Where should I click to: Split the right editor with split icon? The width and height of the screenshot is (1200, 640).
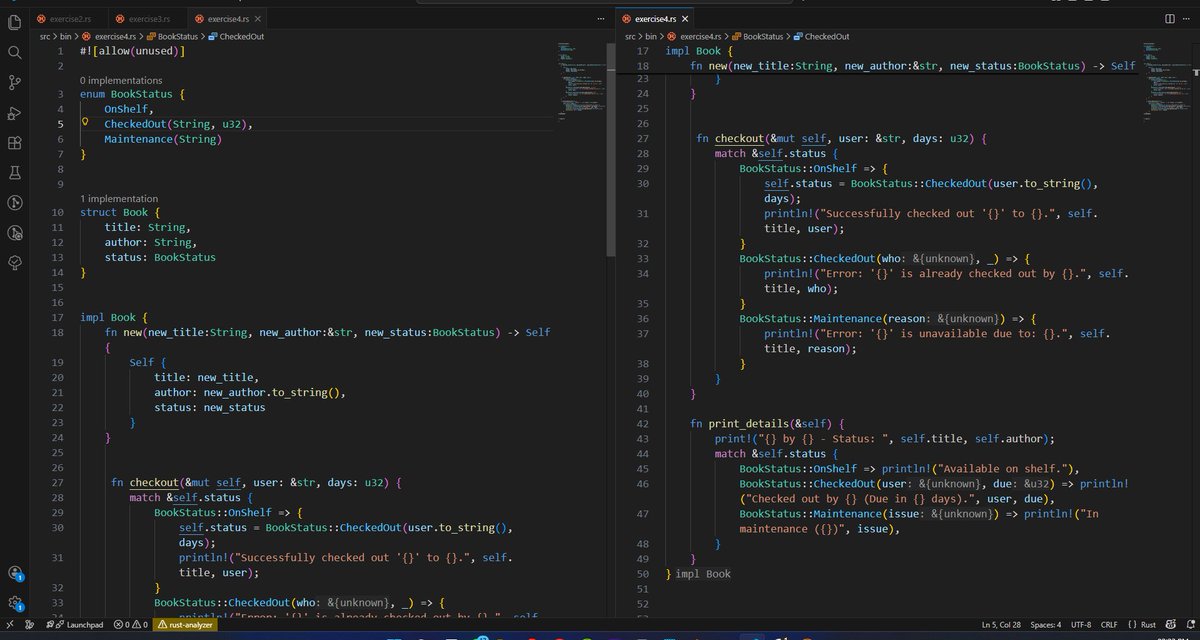click(x=1170, y=19)
